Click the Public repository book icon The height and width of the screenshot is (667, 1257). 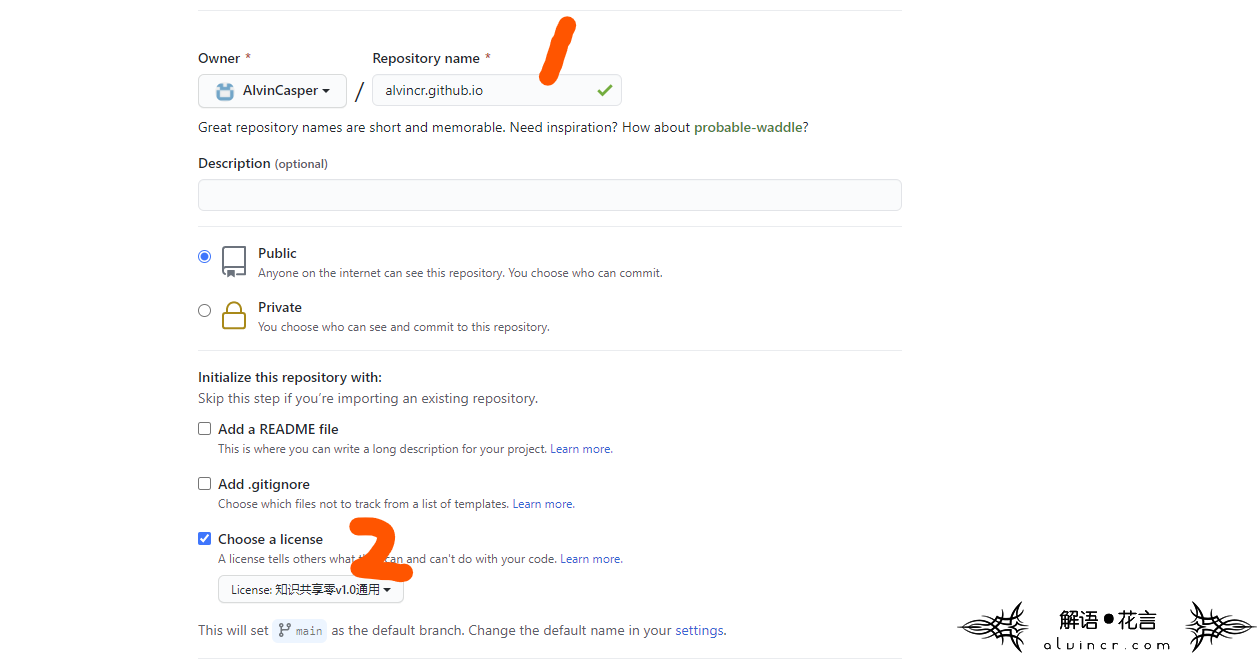[233, 261]
